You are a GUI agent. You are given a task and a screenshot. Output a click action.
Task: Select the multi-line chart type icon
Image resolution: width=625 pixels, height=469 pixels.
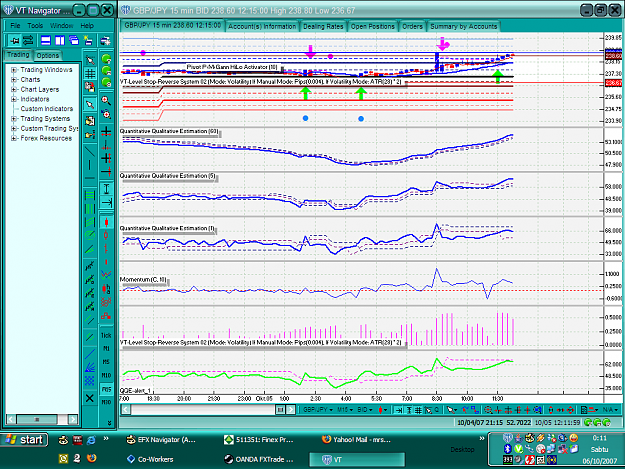[x=106, y=275]
